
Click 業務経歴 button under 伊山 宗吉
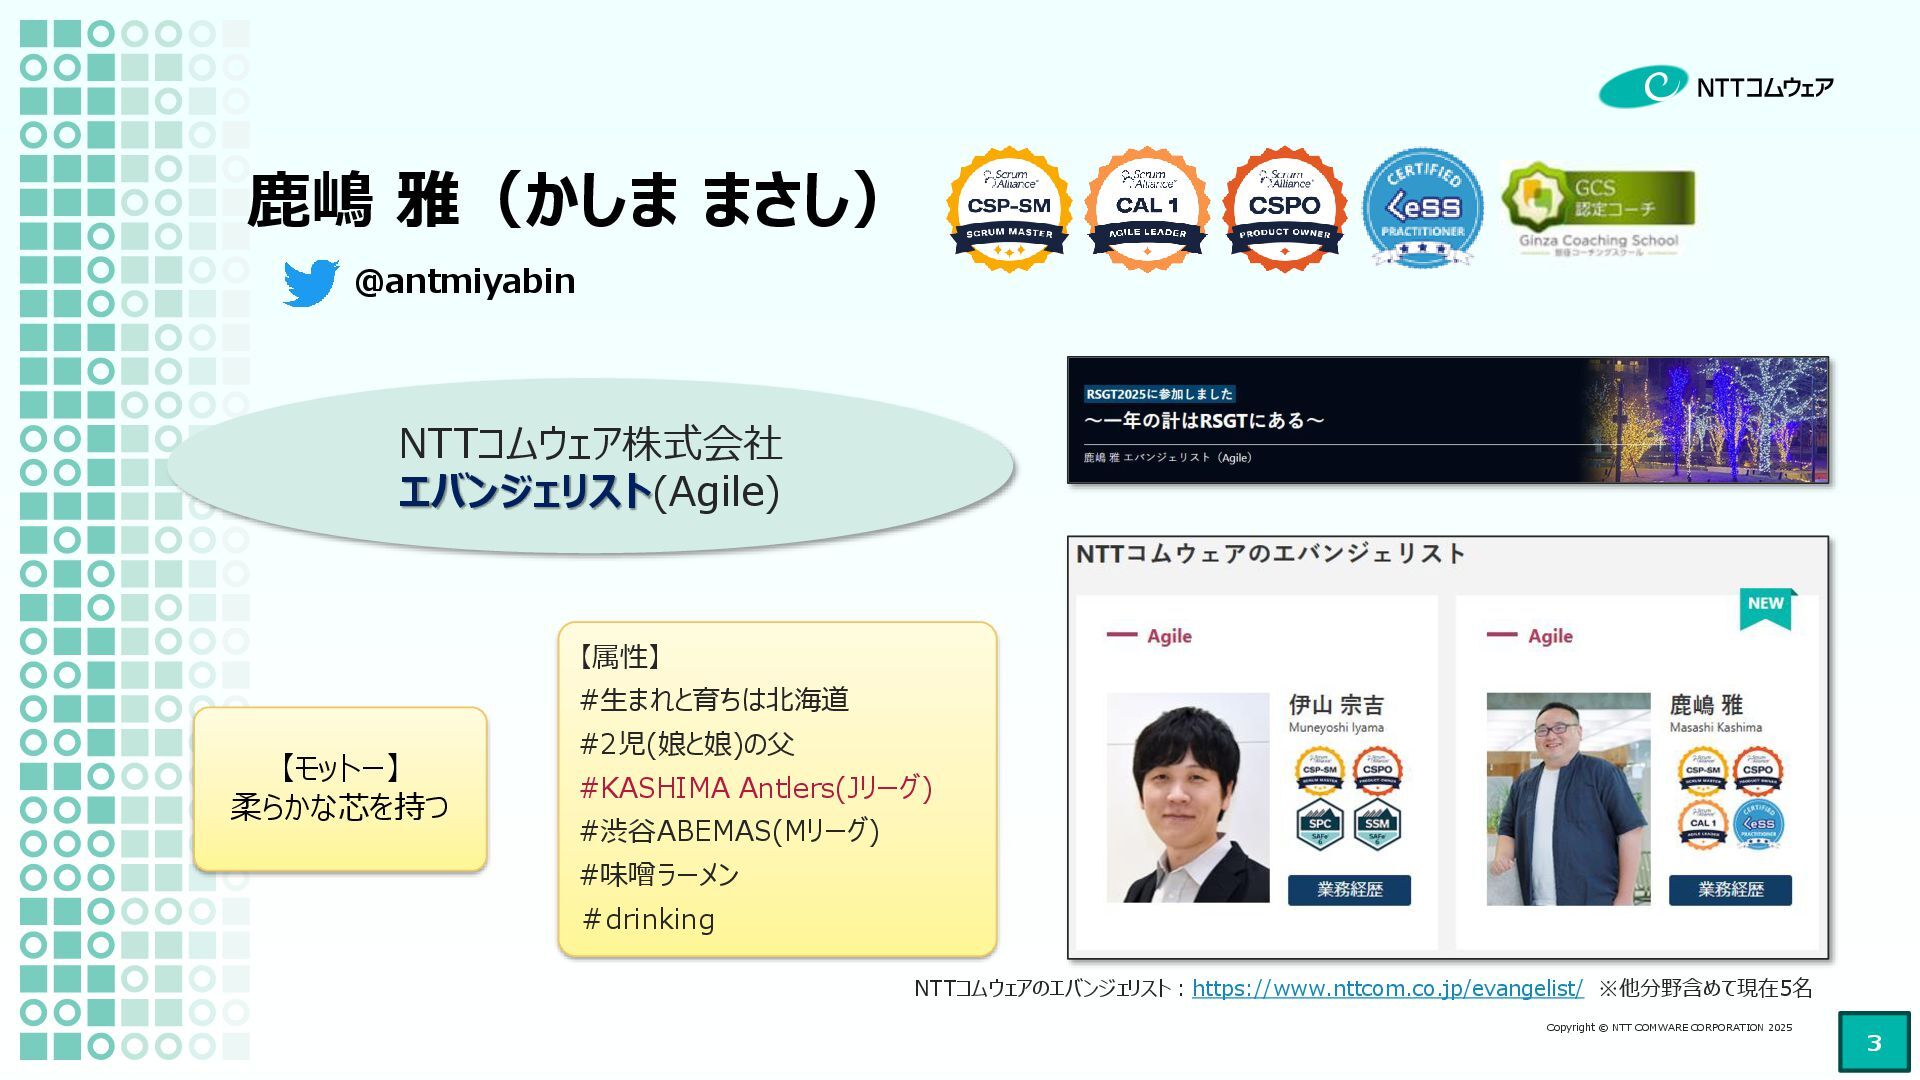pos(1349,889)
